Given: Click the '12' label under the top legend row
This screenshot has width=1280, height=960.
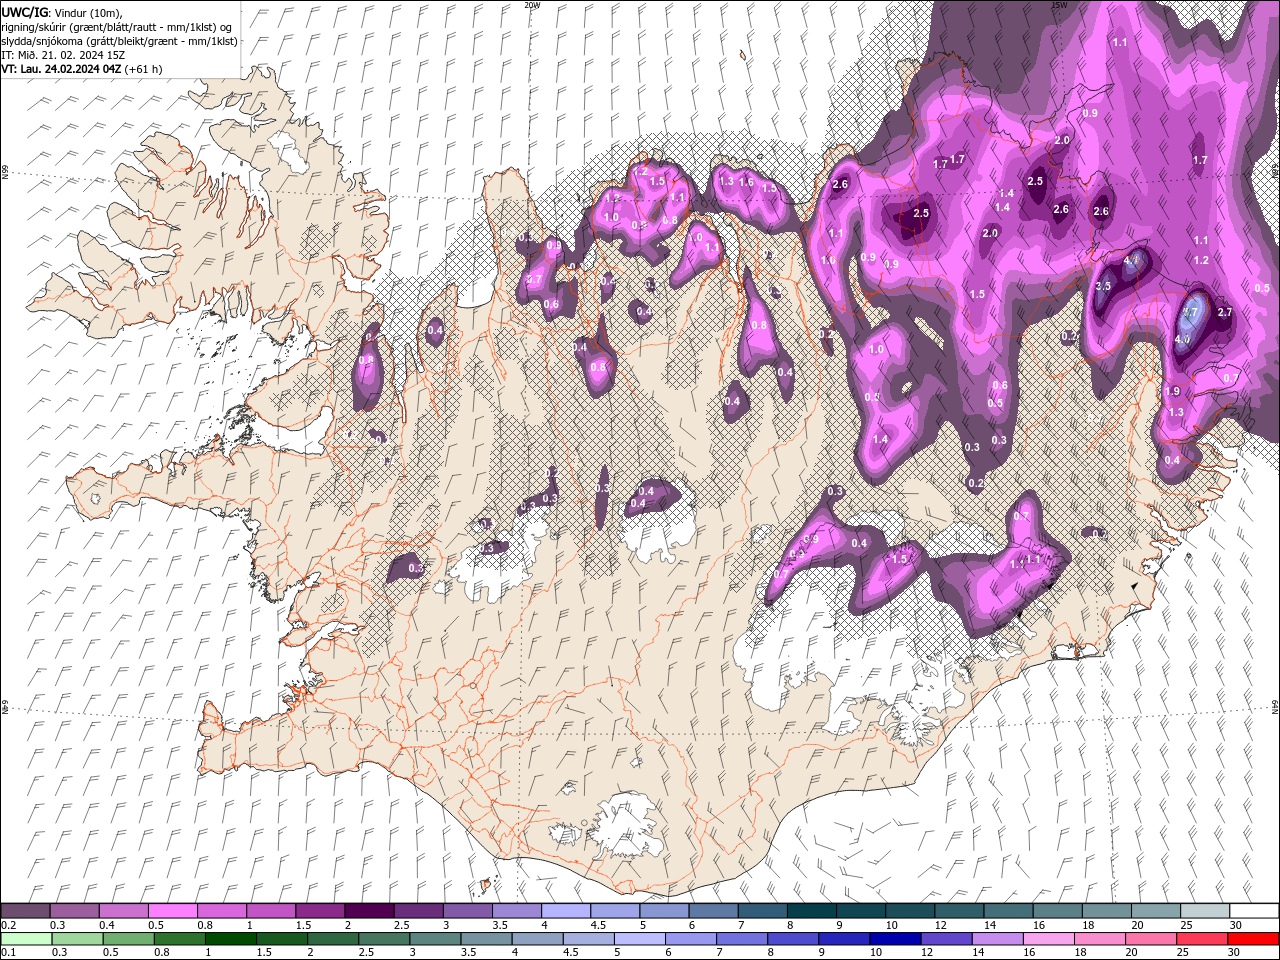Looking at the screenshot, I should point(941,925).
